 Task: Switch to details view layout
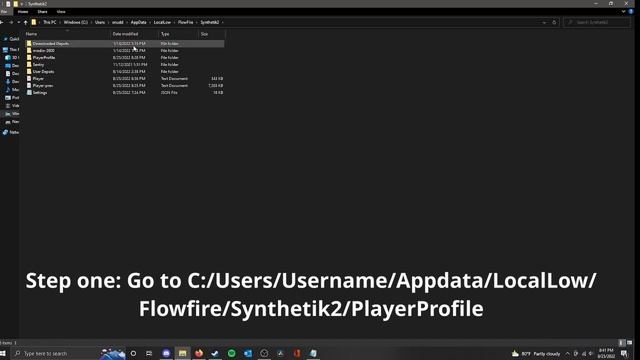coord(622,343)
